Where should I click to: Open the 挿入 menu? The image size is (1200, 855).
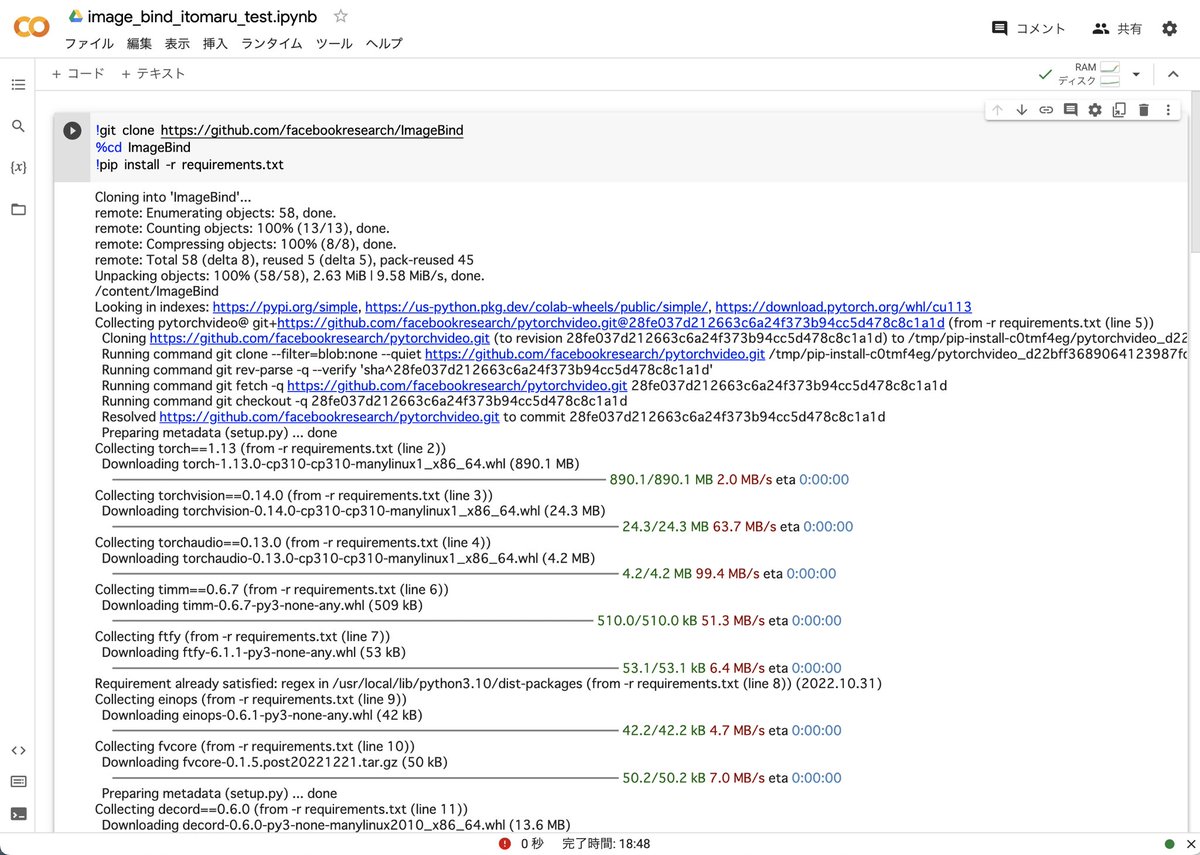pyautogui.click(x=215, y=44)
